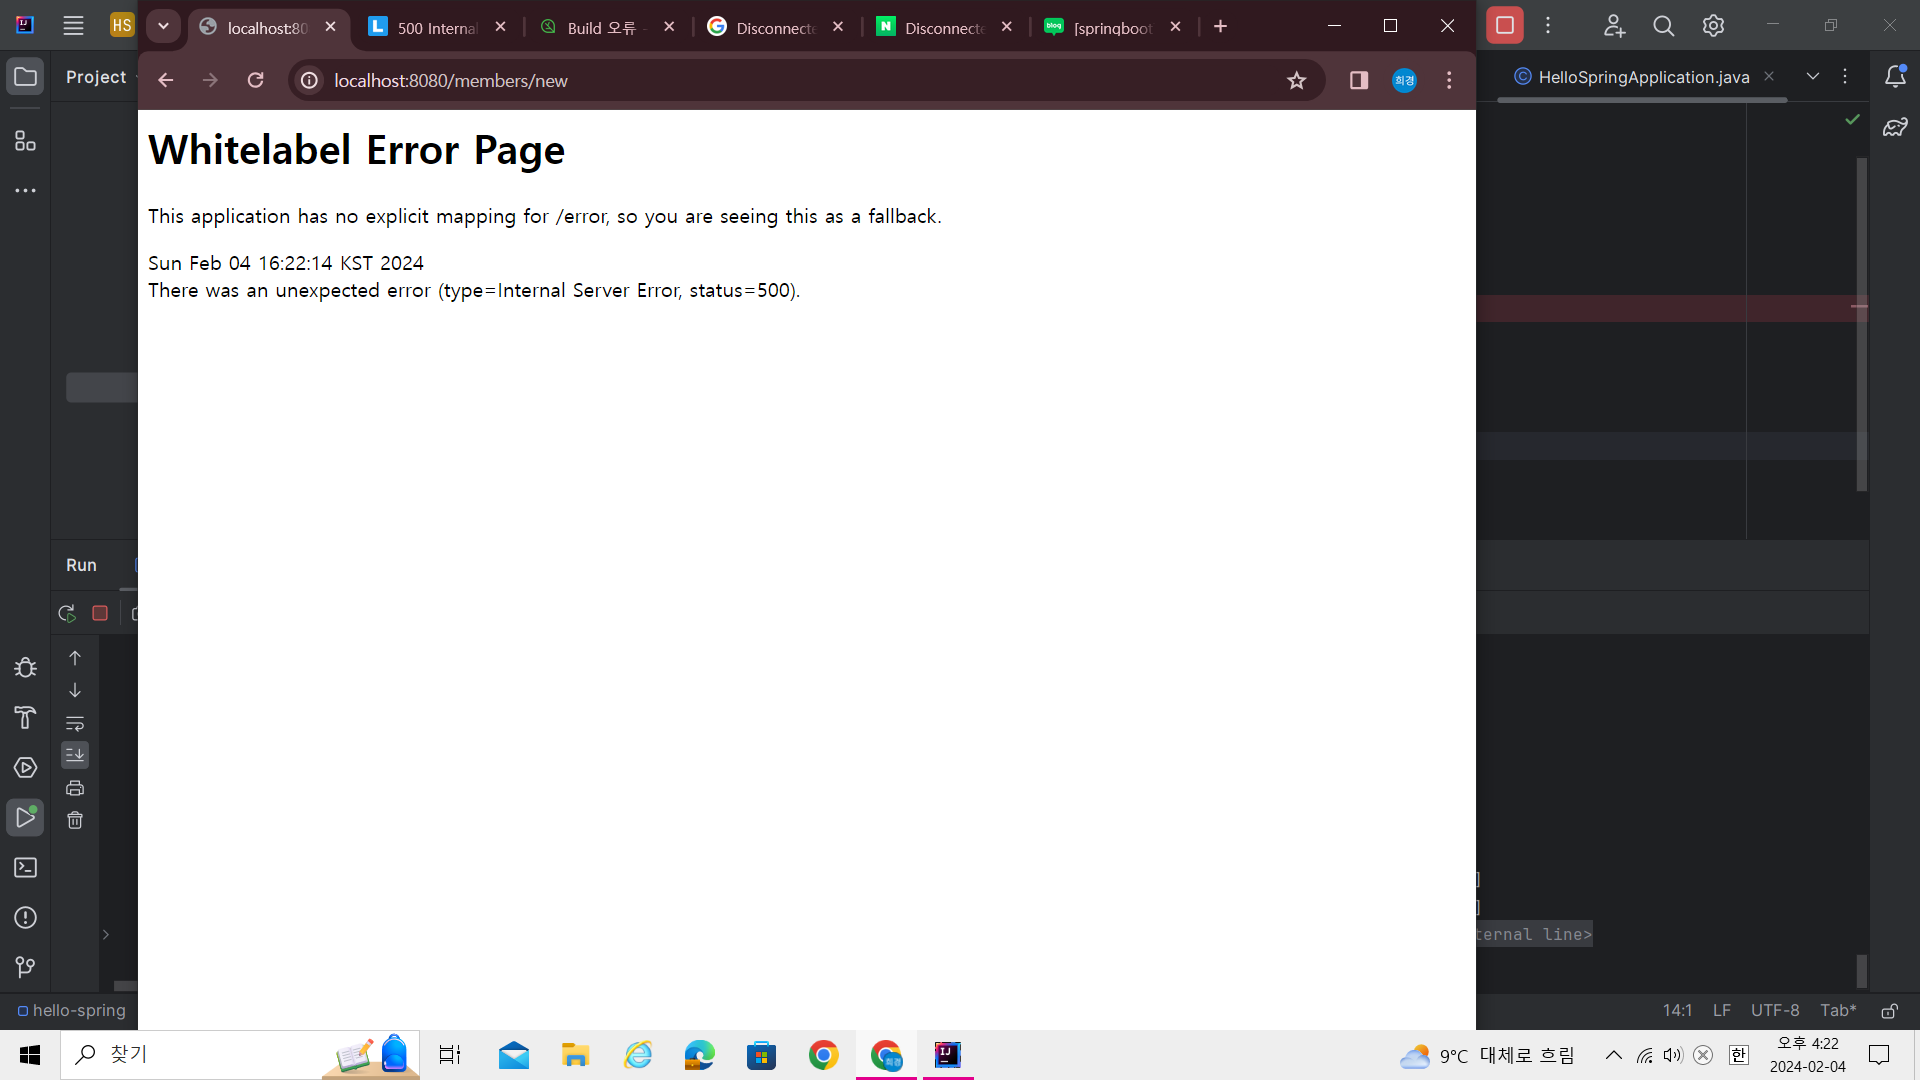Toggle soft-wrap in Run console
The image size is (1920, 1080).
pyautogui.click(x=75, y=723)
